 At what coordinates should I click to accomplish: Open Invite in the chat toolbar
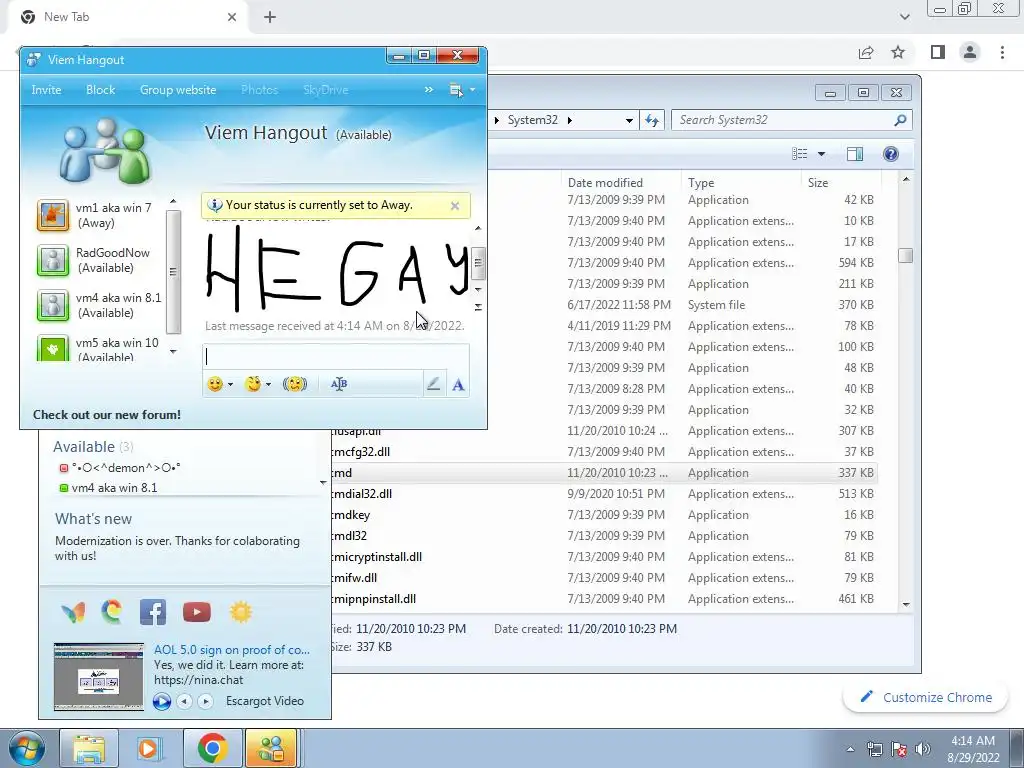click(x=46, y=90)
